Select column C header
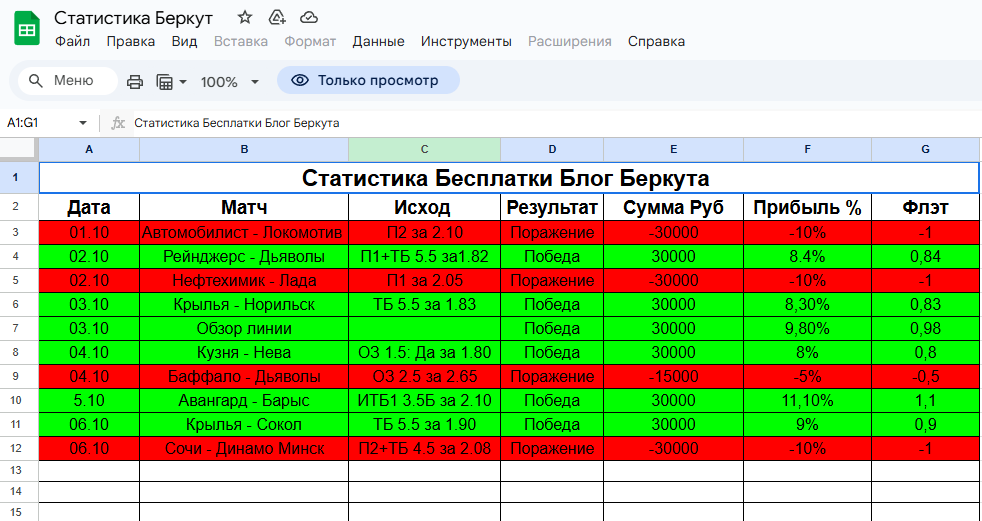This screenshot has width=982, height=521. [424, 149]
